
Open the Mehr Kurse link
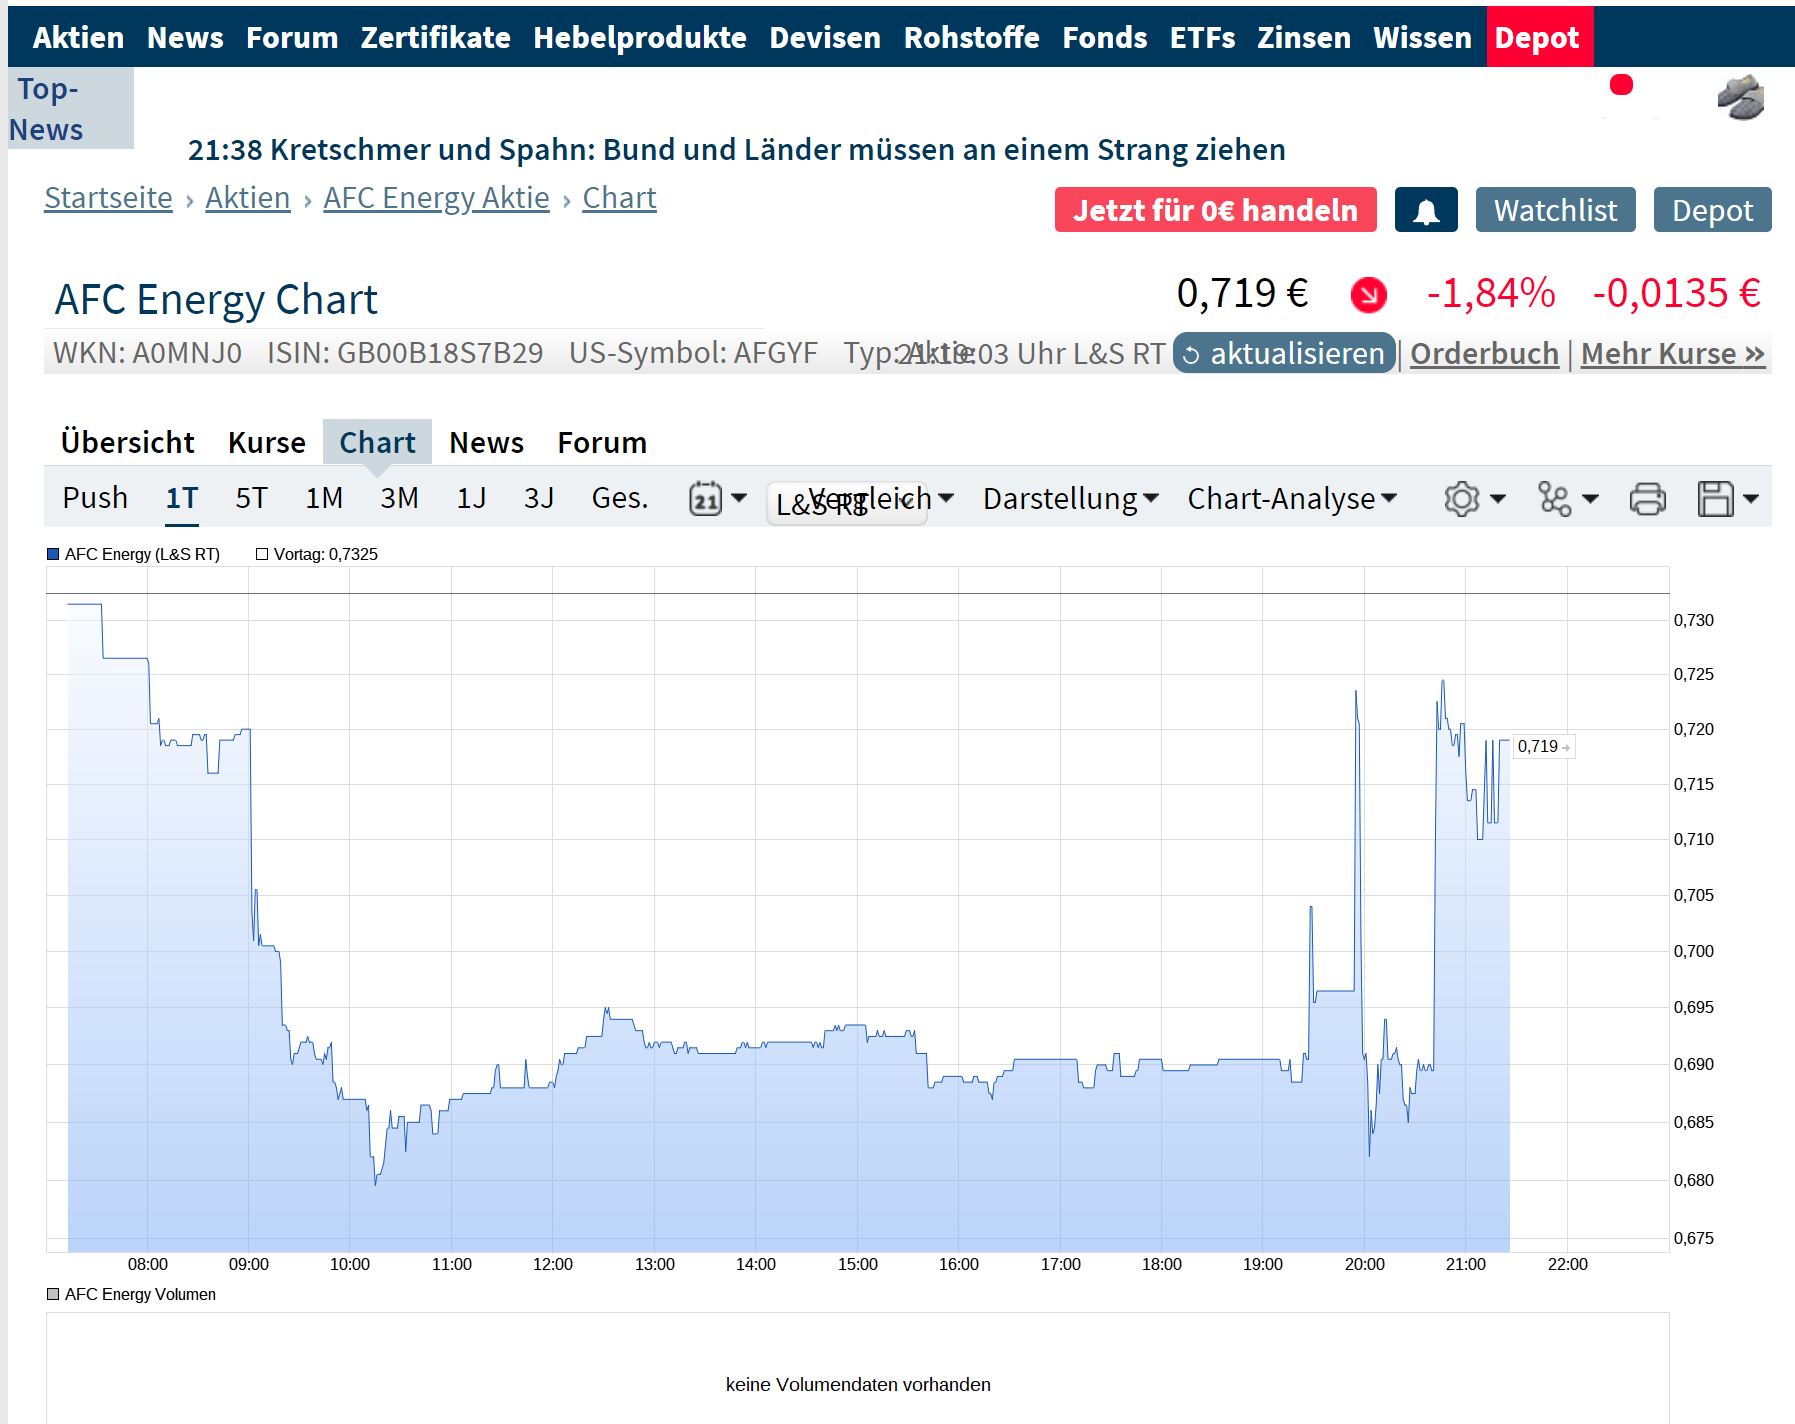1673,354
